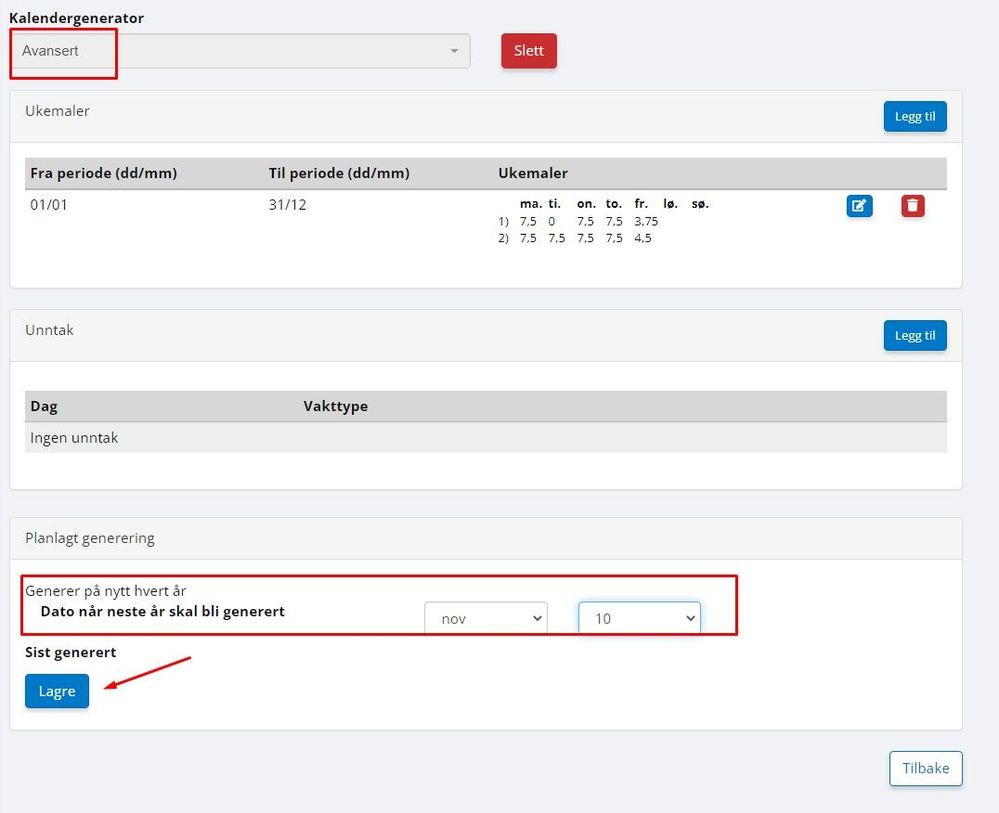The image size is (999, 813).
Task: Select the Ingen unntak table row
Action: pyautogui.click(x=485, y=438)
